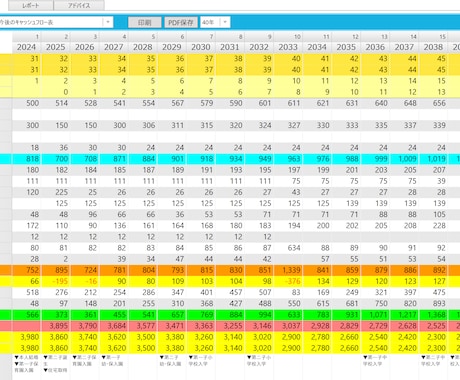The width and height of the screenshot is (460, 380).
Task: Click the negative balance cell -376
Action: pyautogui.click(x=288, y=281)
